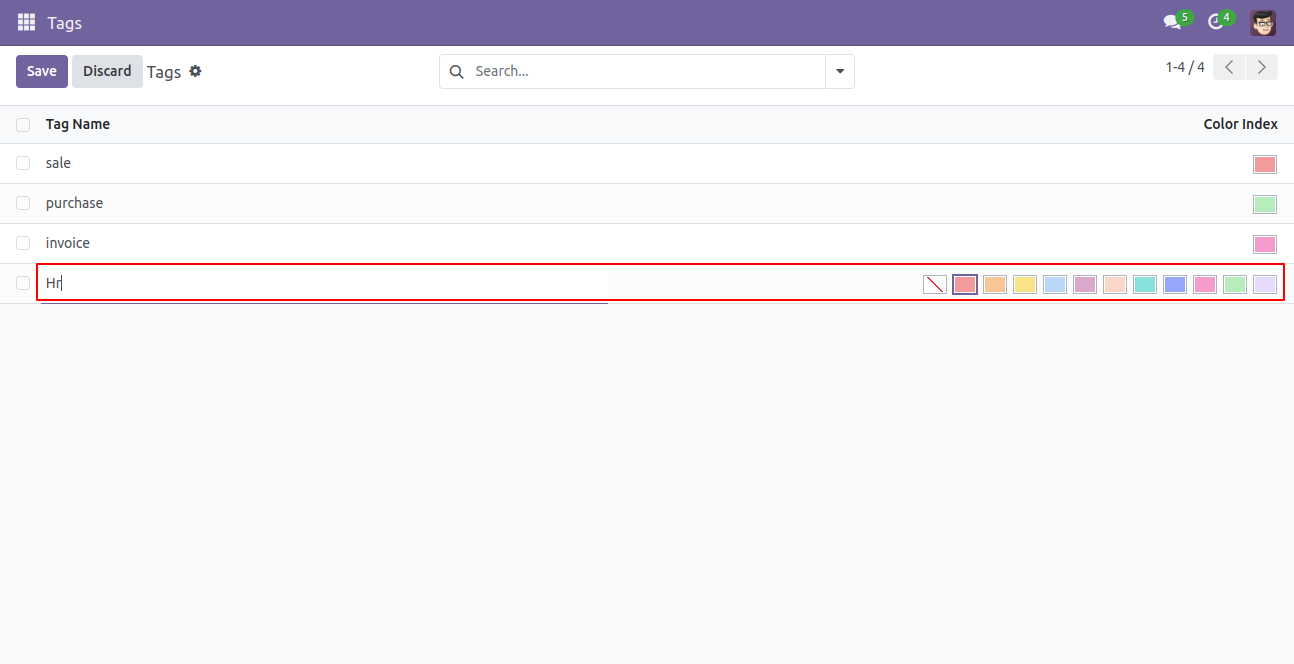
Task: Click the Tags title in top bar
Action: click(x=65, y=22)
